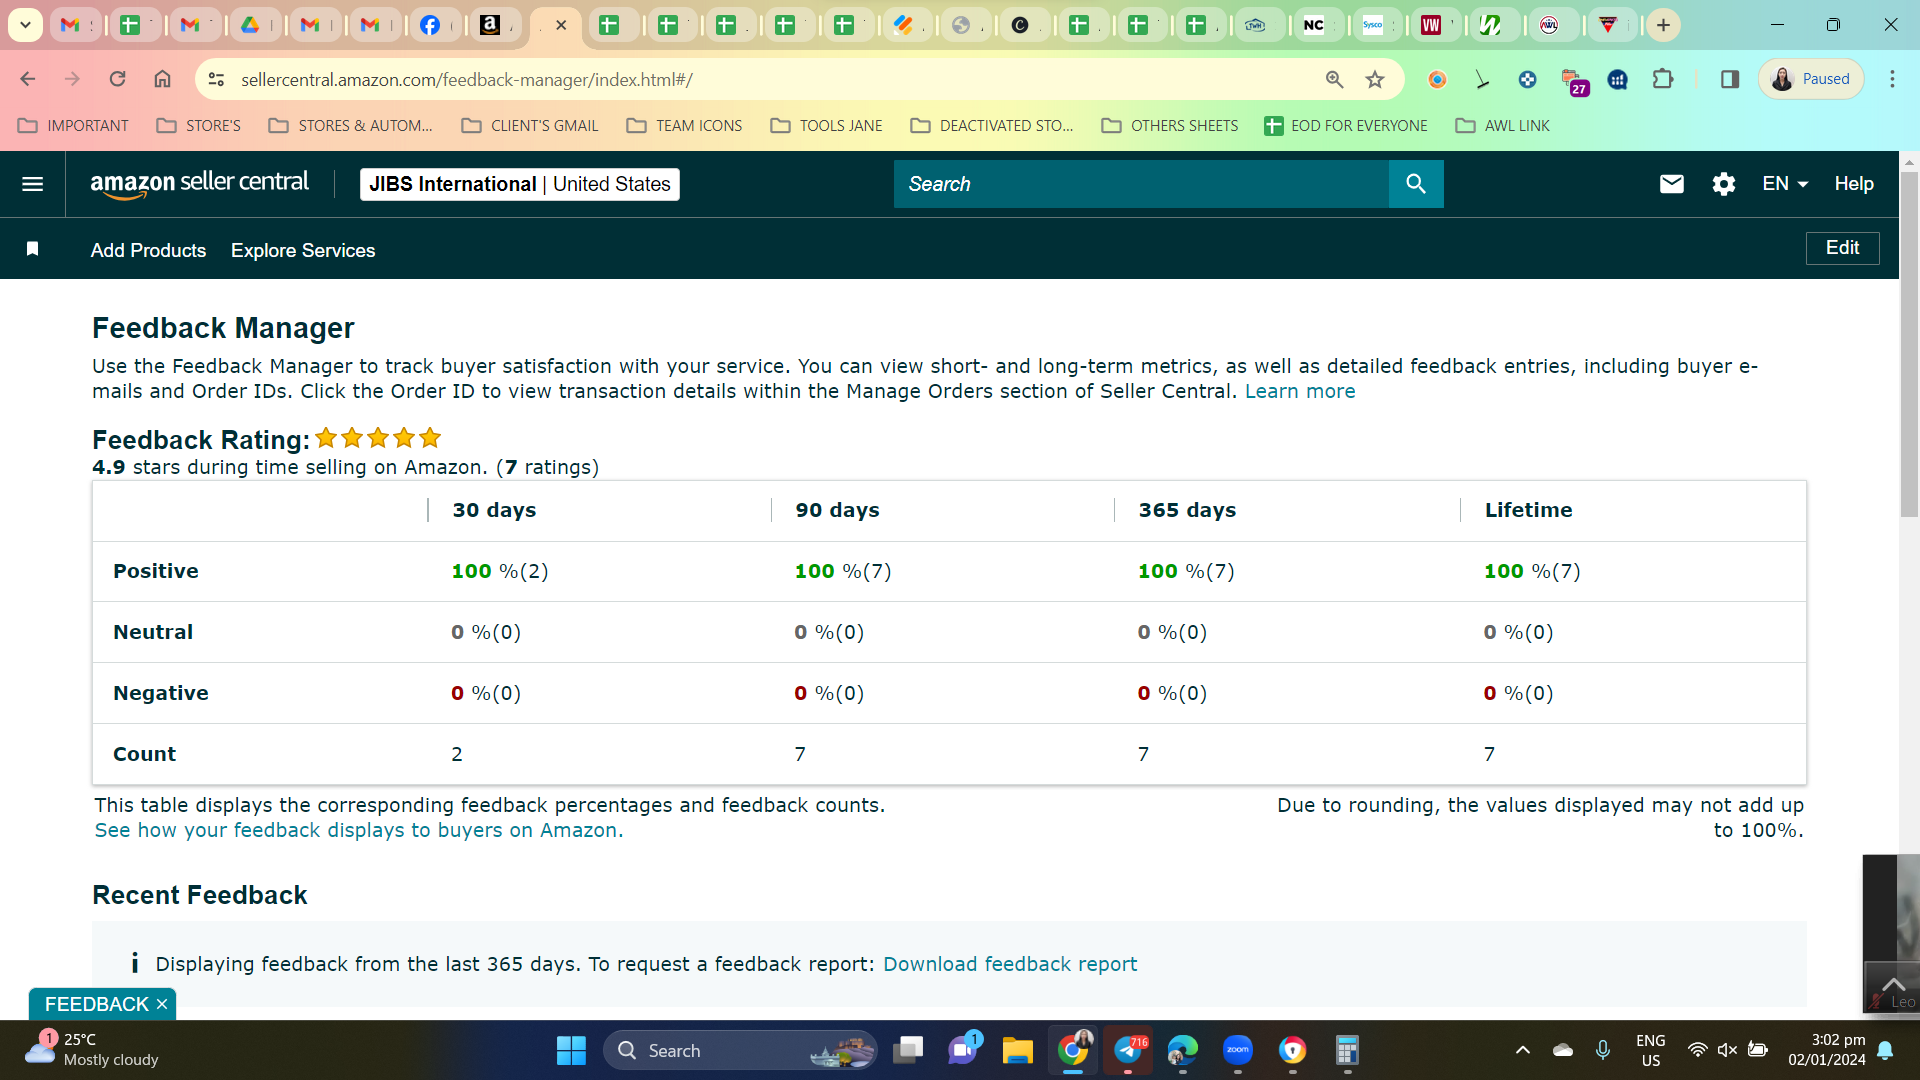Screen dimensions: 1920x1080
Task: Focus the Seller Central Search field
Action: (1141, 184)
